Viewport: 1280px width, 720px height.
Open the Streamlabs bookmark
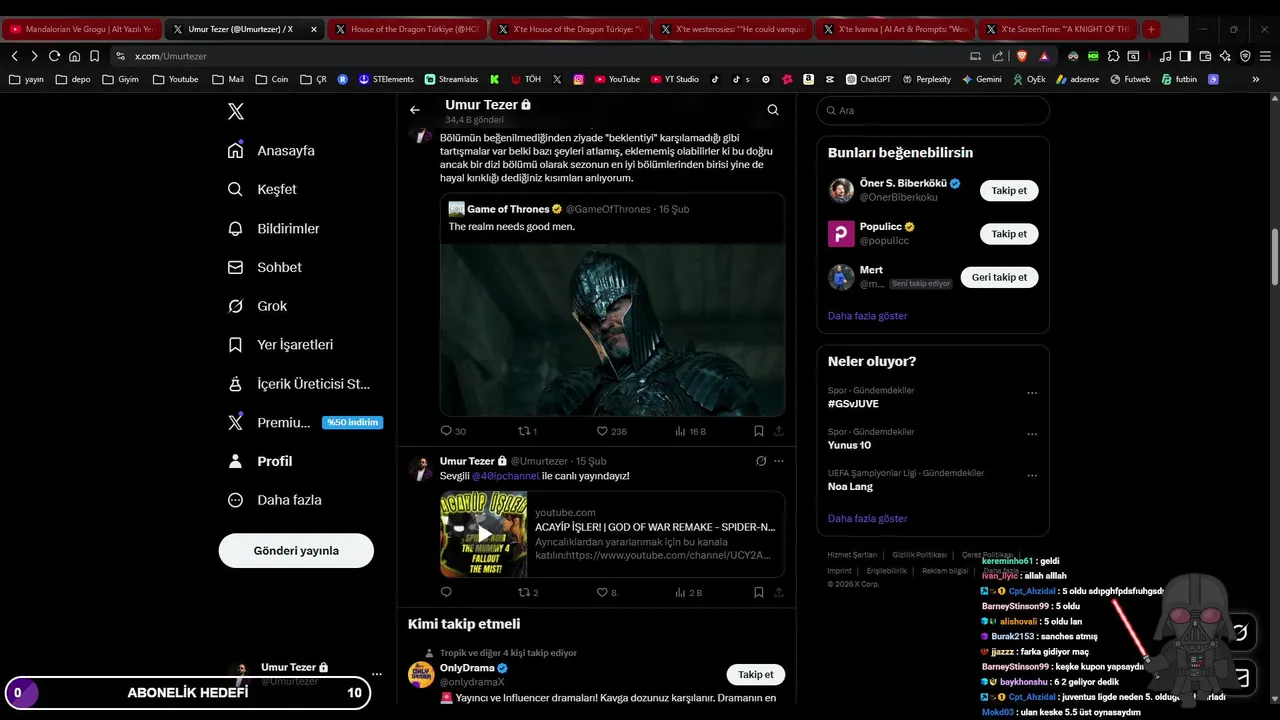click(x=451, y=79)
